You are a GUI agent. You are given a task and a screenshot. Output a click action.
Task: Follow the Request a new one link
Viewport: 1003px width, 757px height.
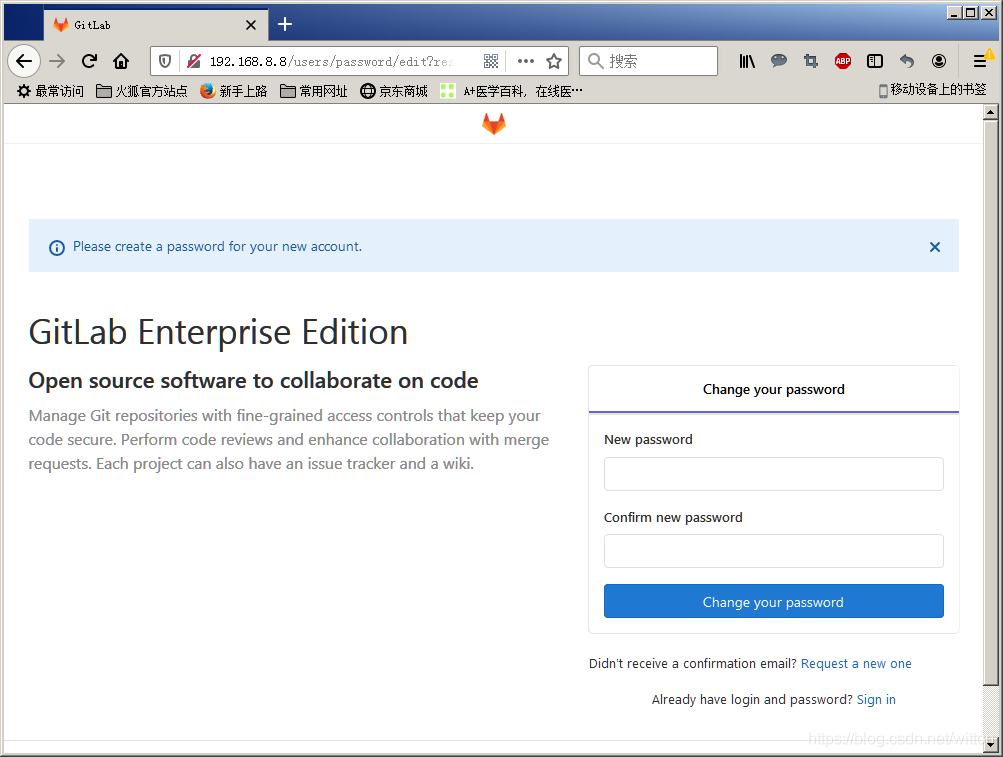click(856, 664)
